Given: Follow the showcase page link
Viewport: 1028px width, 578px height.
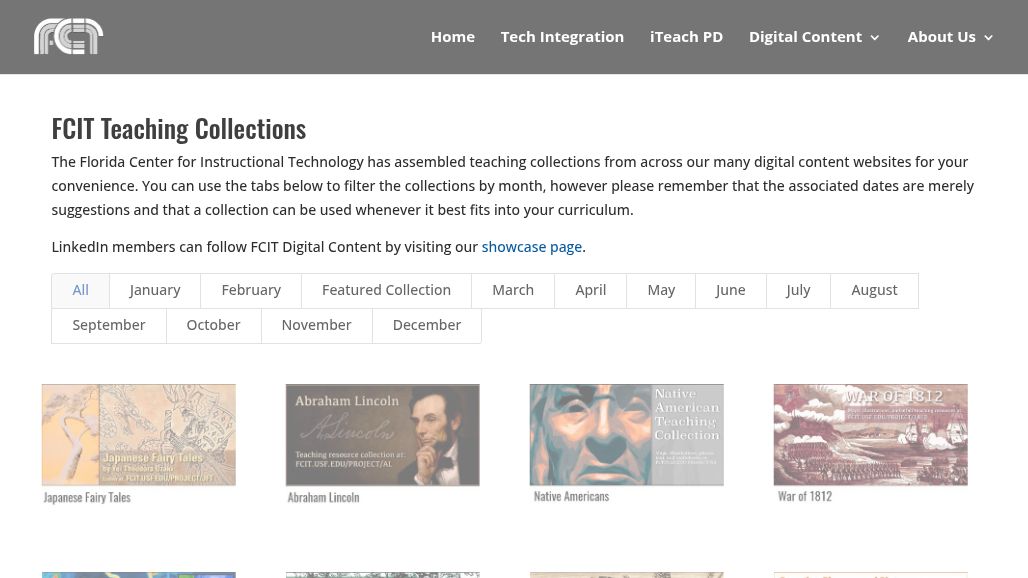Looking at the screenshot, I should pyautogui.click(x=531, y=247).
